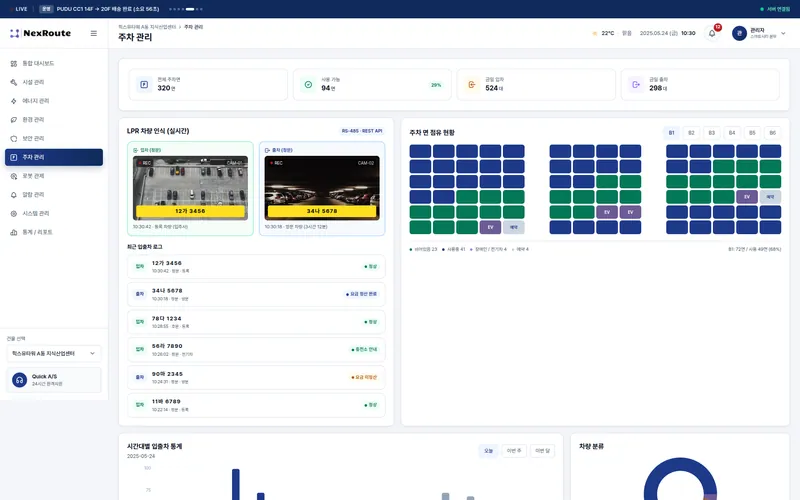Click EV parking slot in the left block
800x500 pixels.
coord(490,227)
